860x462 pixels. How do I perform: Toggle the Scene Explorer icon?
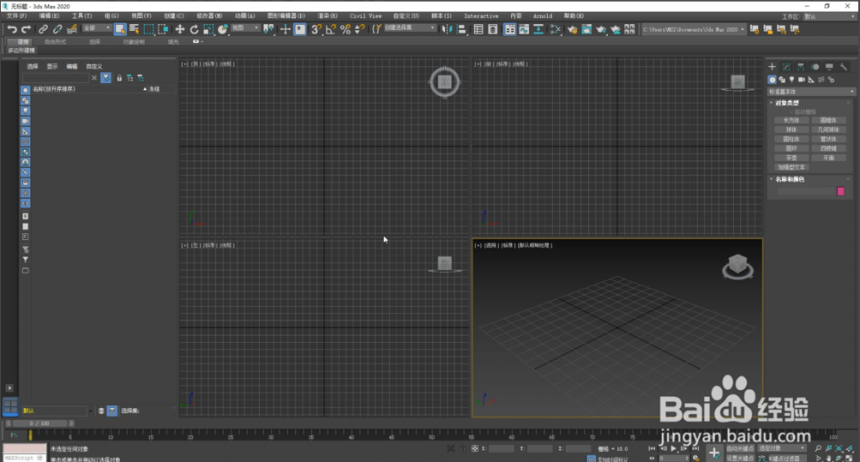tap(478, 29)
